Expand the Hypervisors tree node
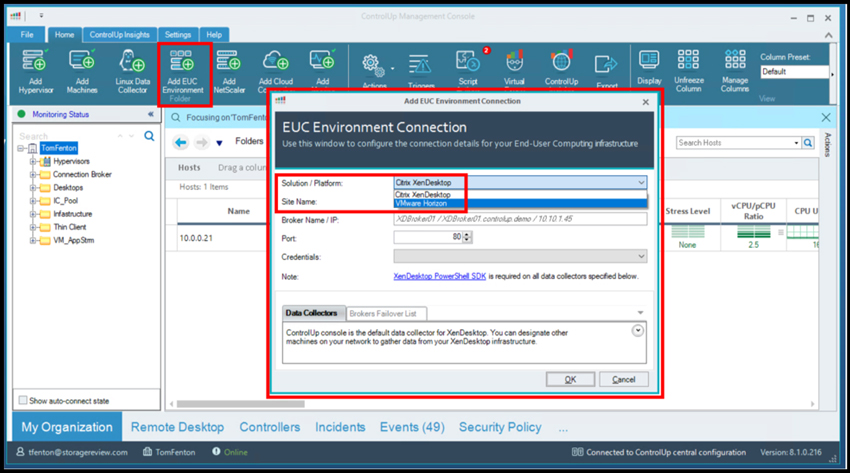The image size is (850, 473). pos(33,161)
